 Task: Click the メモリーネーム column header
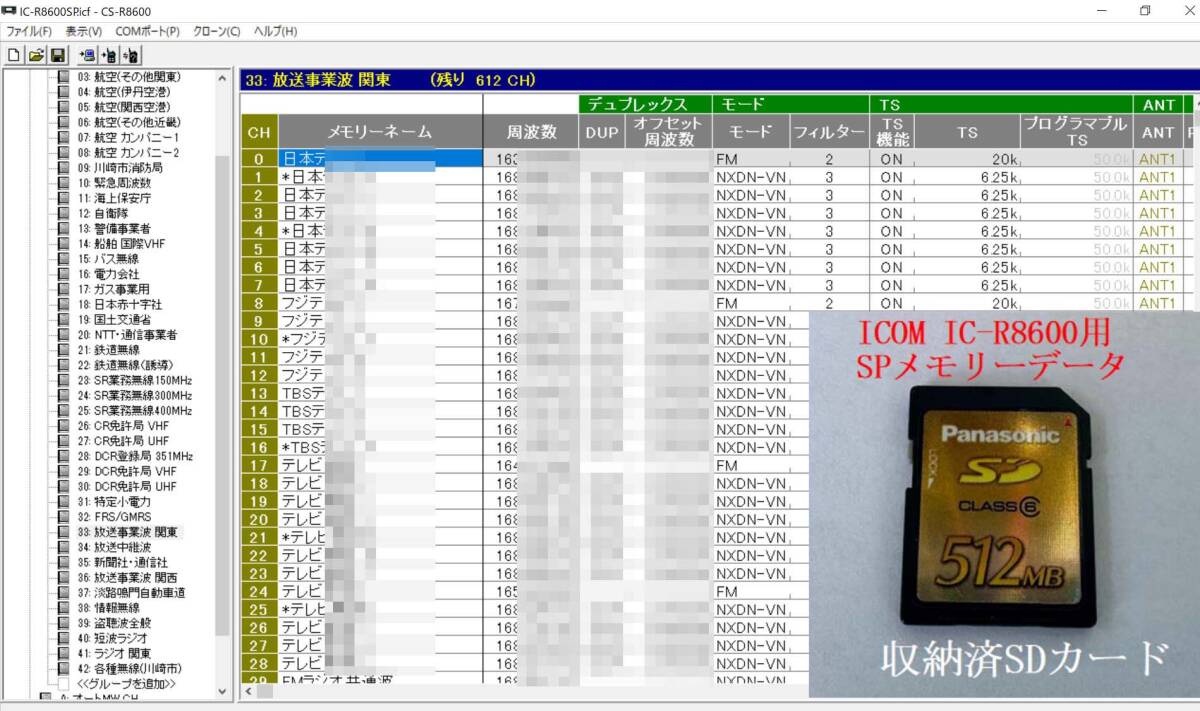tap(380, 131)
